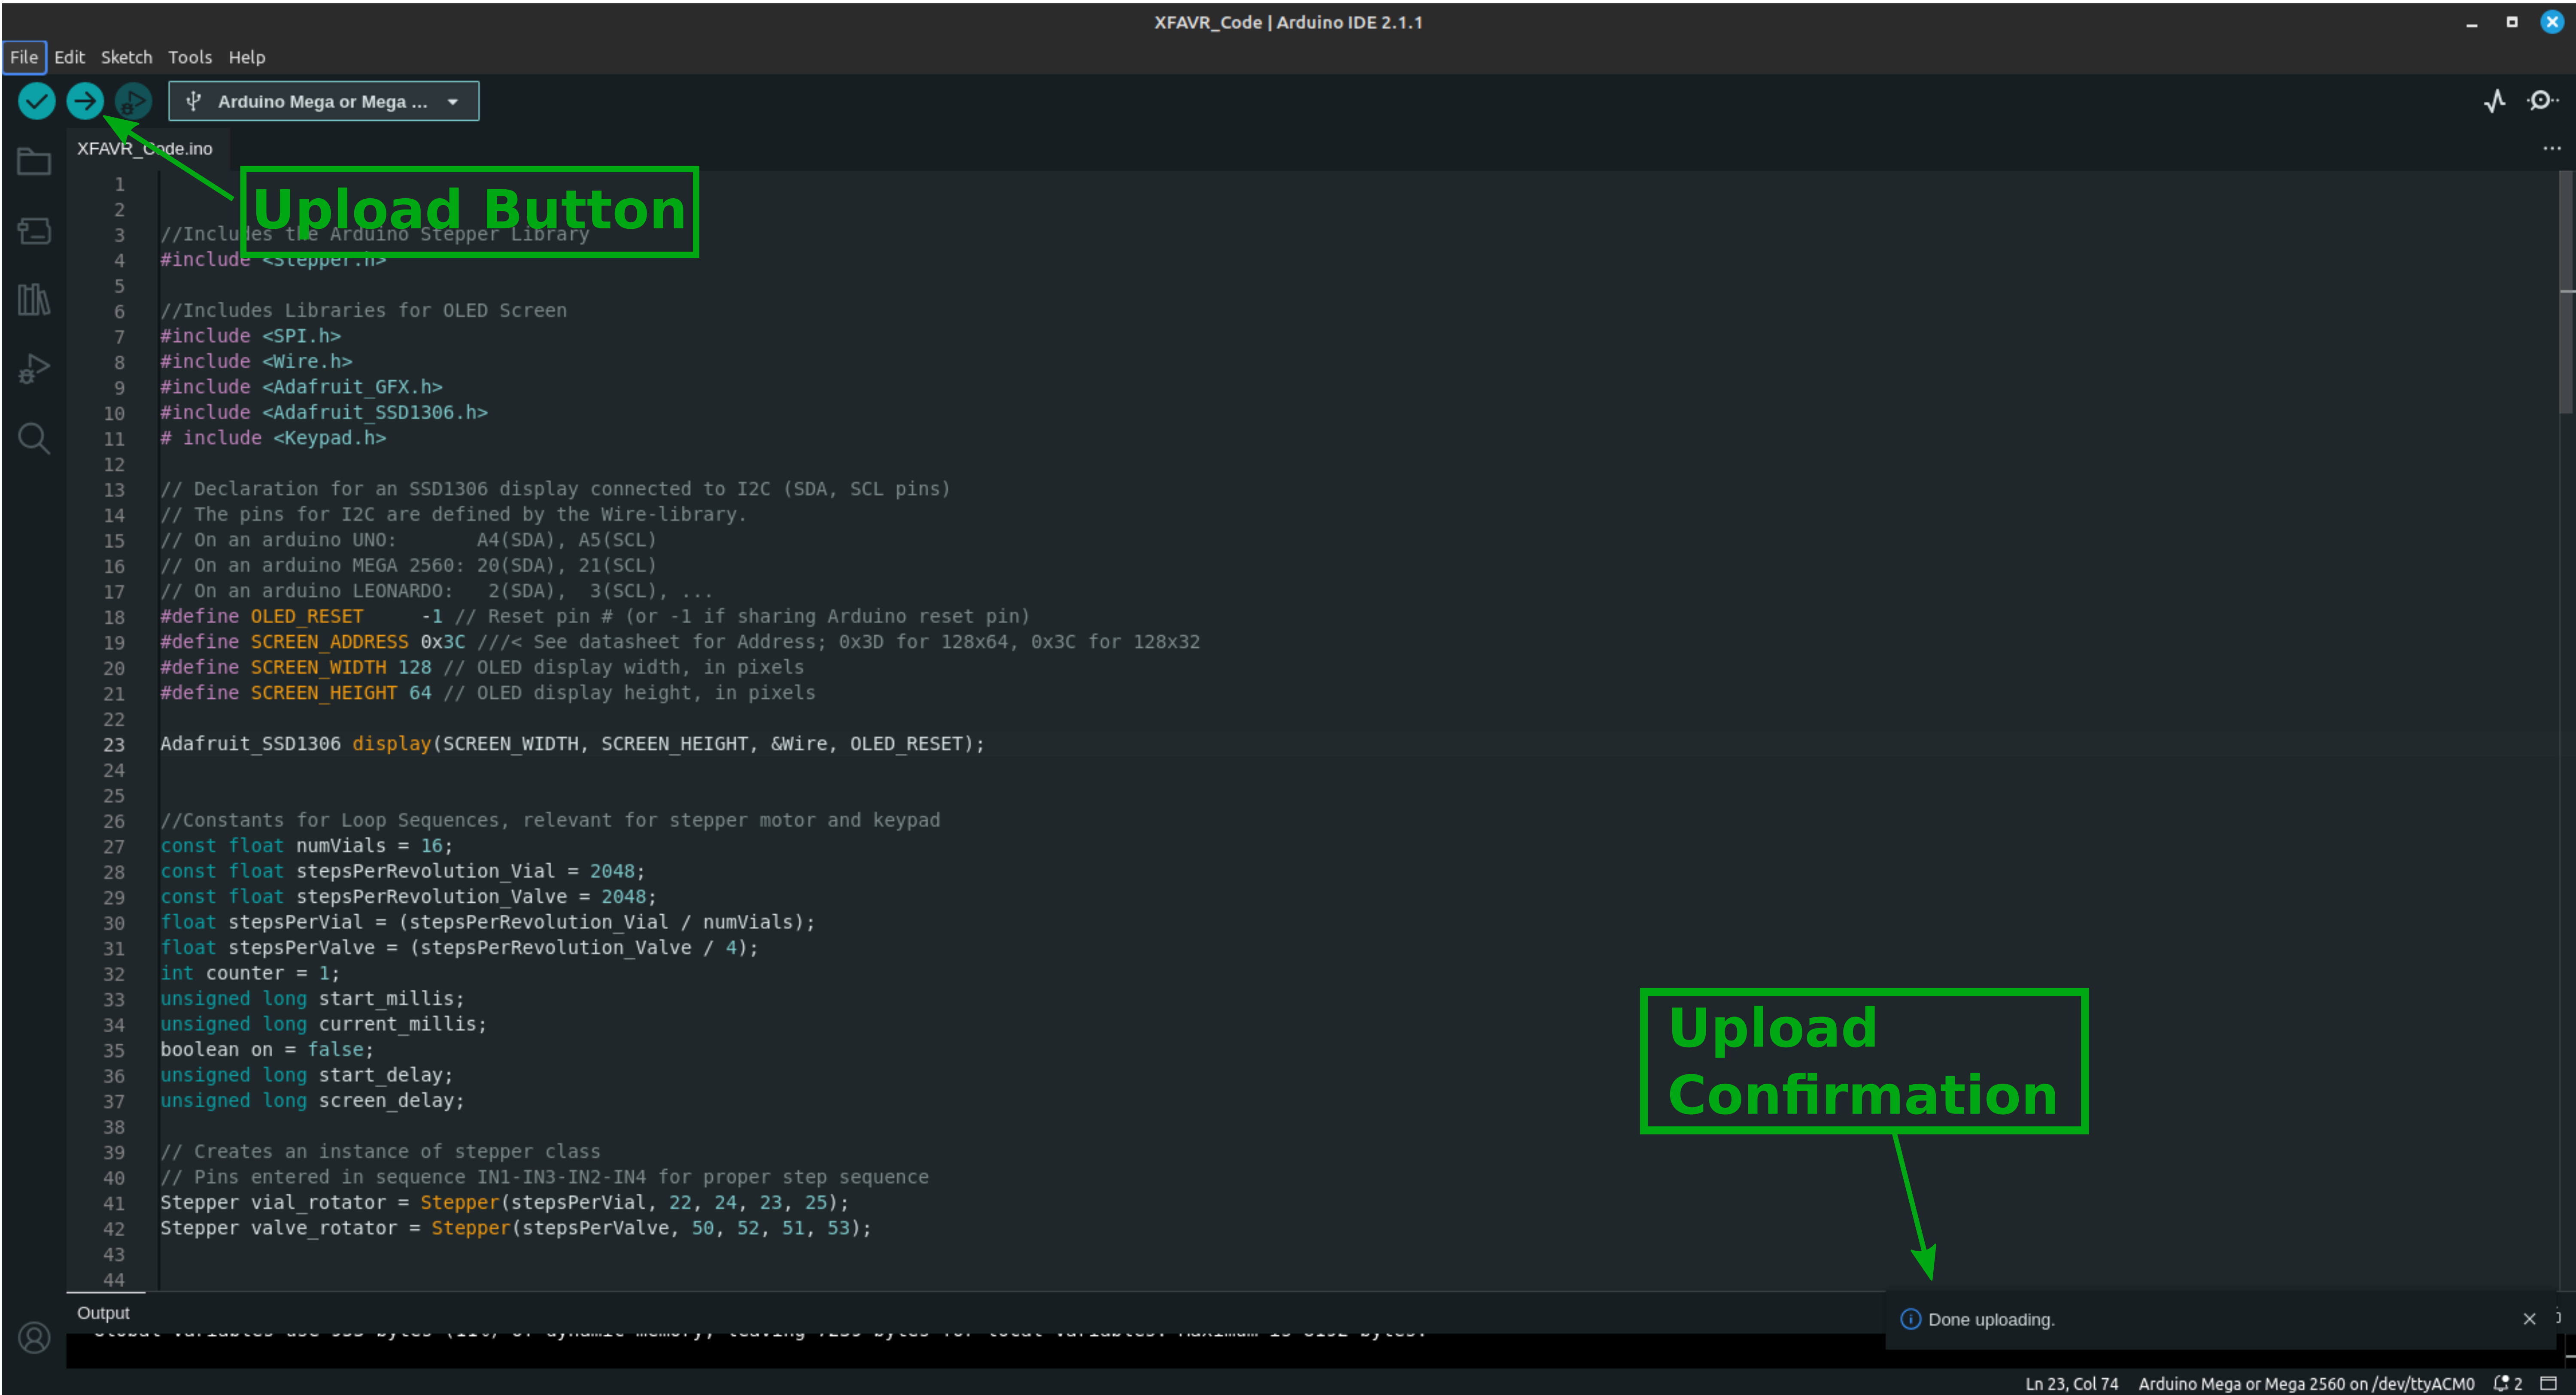The height and width of the screenshot is (1395, 2576).
Task: Open the notifications bell showing 2
Action: [x=2508, y=1383]
